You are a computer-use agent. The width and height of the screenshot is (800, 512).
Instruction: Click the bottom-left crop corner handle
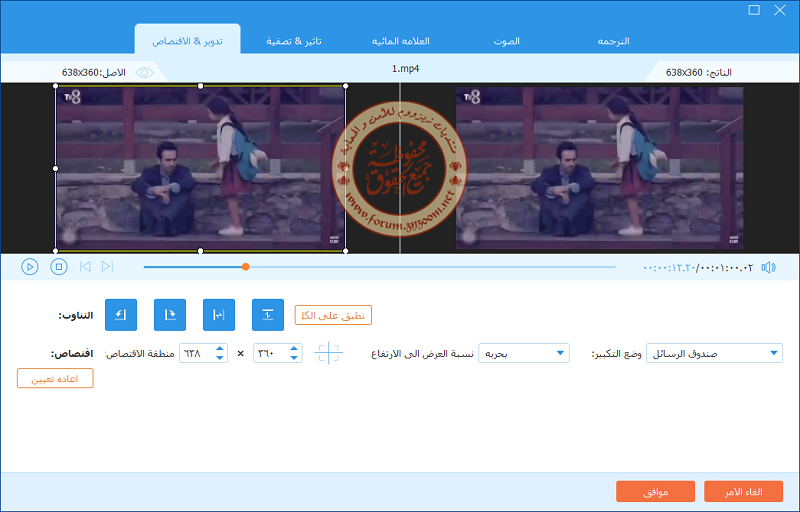(56, 251)
